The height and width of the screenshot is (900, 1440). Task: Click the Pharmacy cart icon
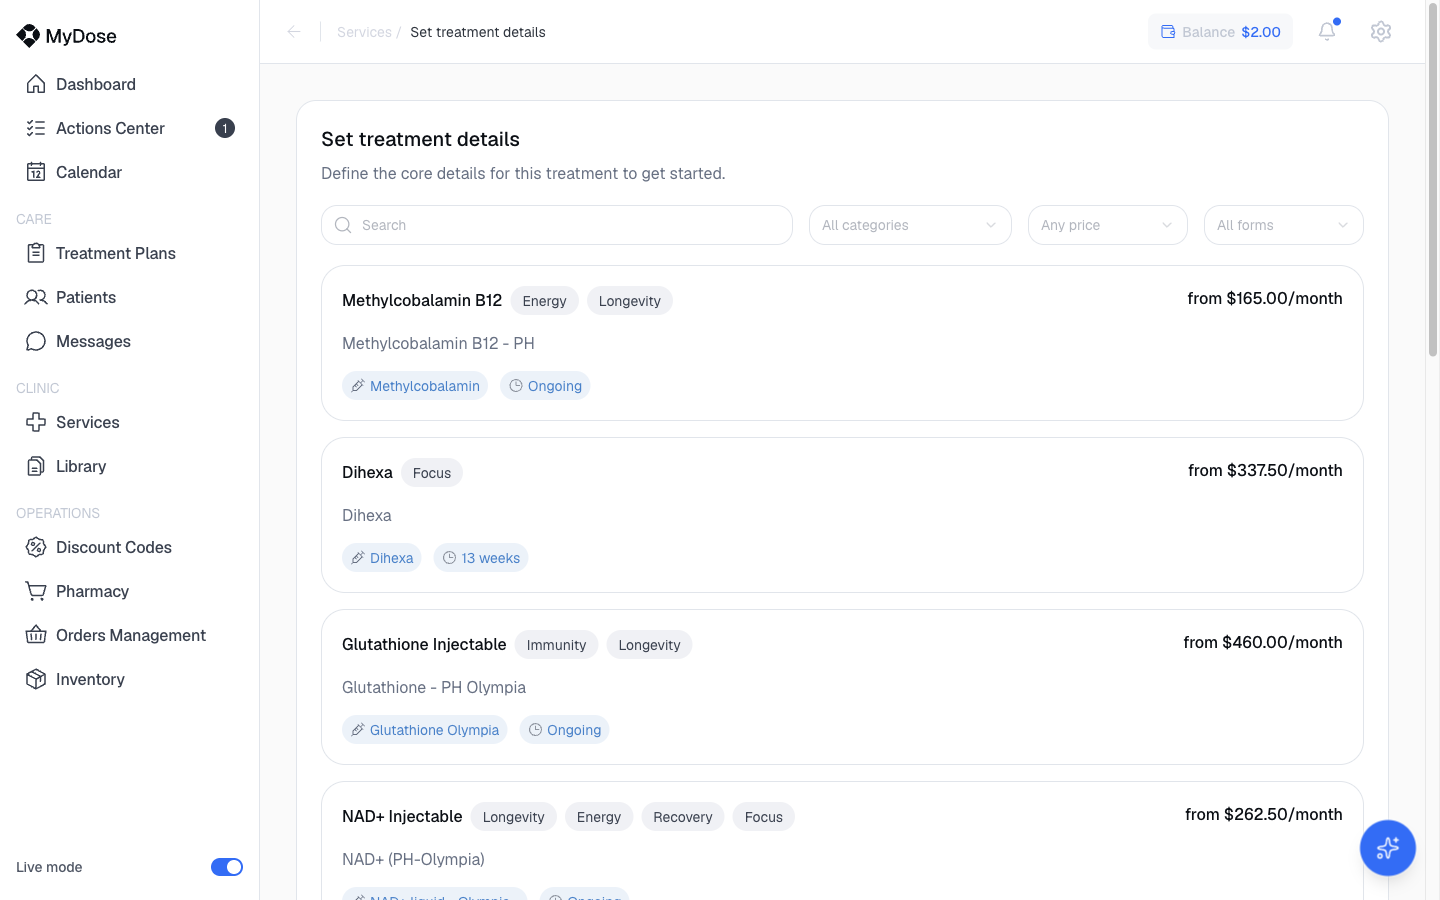coord(36,591)
